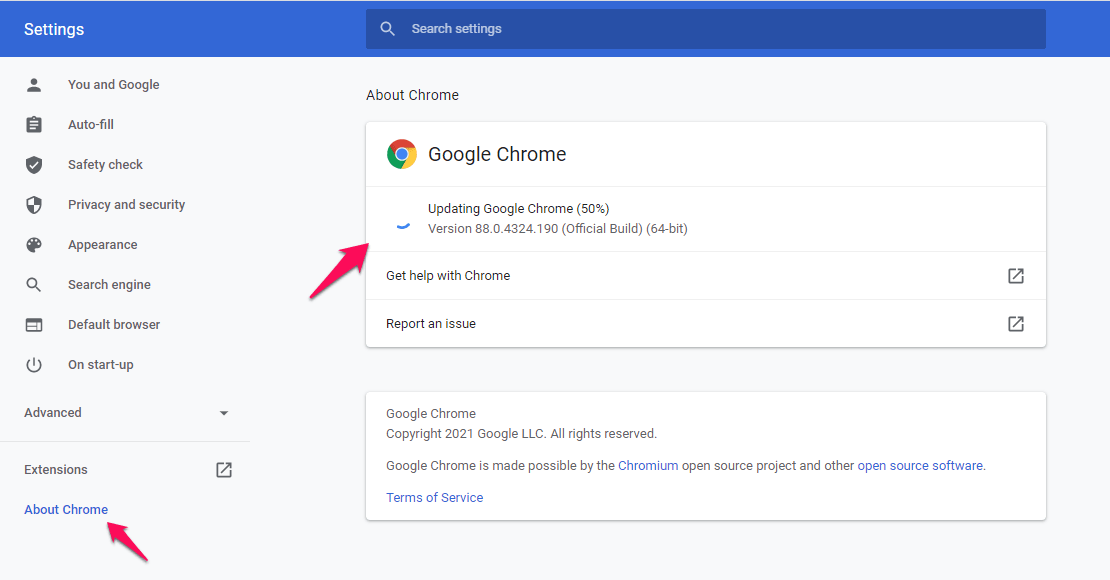Screen dimensions: 1110x580
Task: Go to Auto-fill settings
Action: (91, 125)
